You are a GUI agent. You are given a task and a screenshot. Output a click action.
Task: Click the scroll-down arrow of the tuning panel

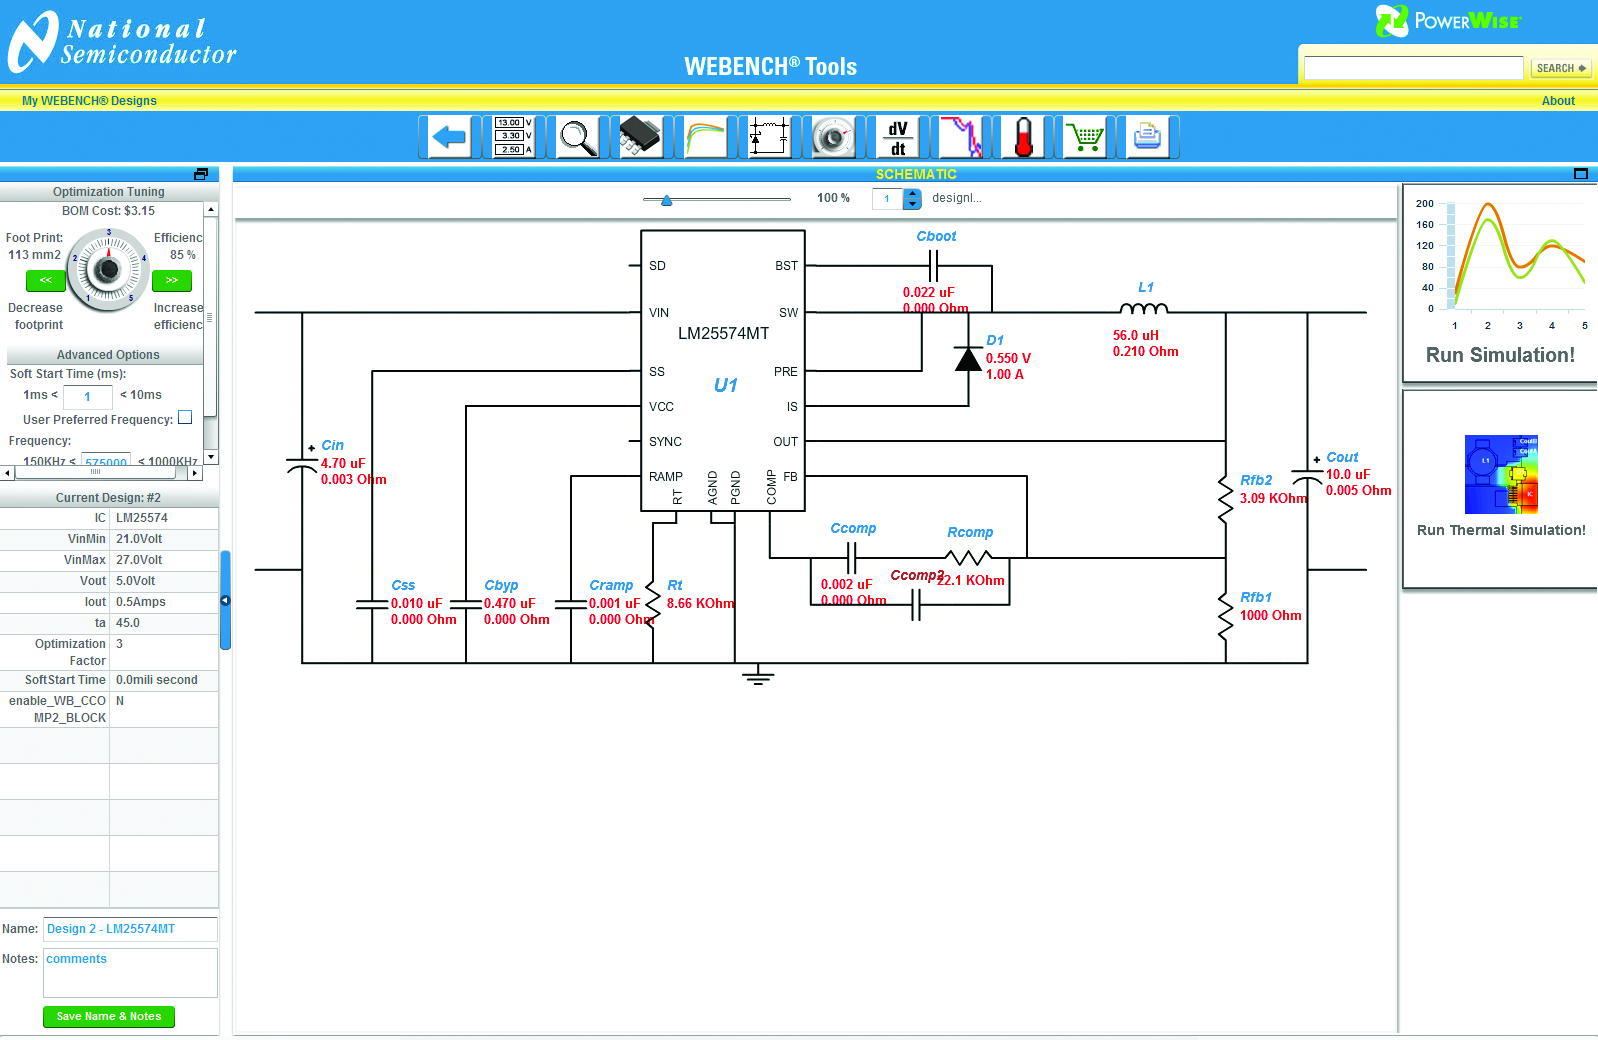coord(211,457)
